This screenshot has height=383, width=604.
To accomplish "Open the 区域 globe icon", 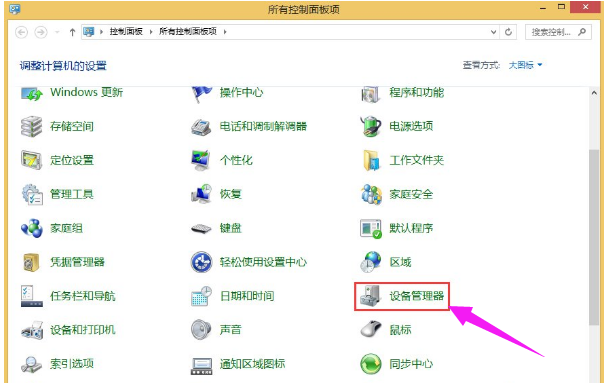I will (371, 262).
